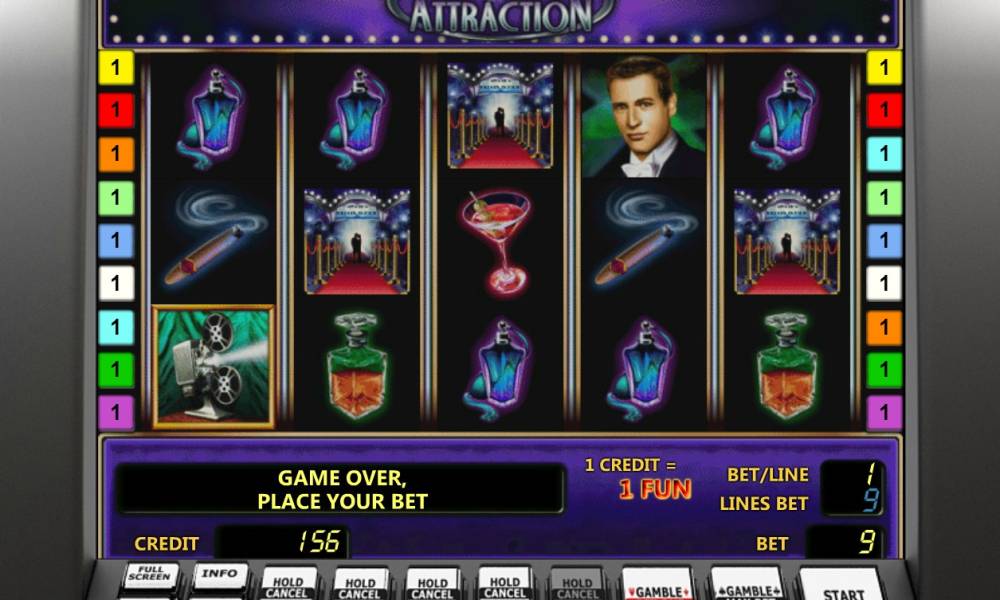This screenshot has width=1000, height=600.
Task: Click the green whiskey decanter on reel two
Action: point(357,365)
